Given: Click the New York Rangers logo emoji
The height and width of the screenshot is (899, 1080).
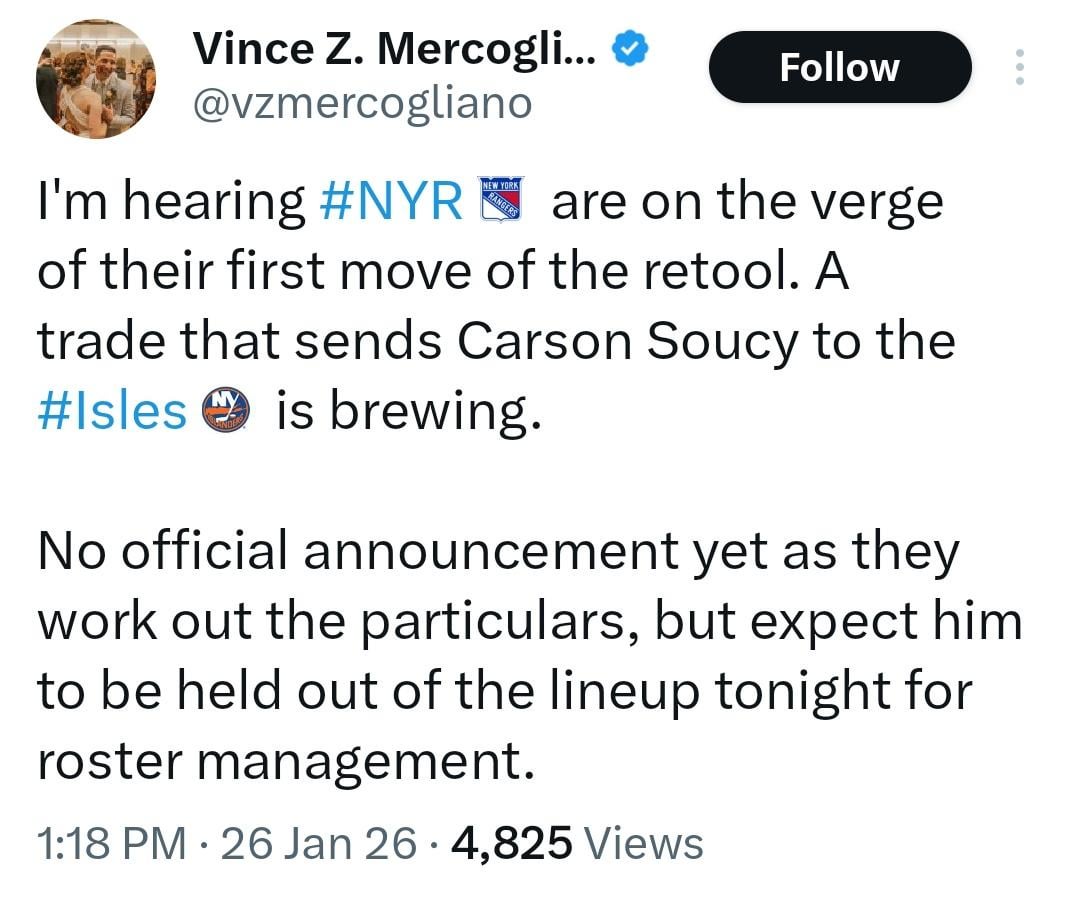Looking at the screenshot, I should 501,197.
